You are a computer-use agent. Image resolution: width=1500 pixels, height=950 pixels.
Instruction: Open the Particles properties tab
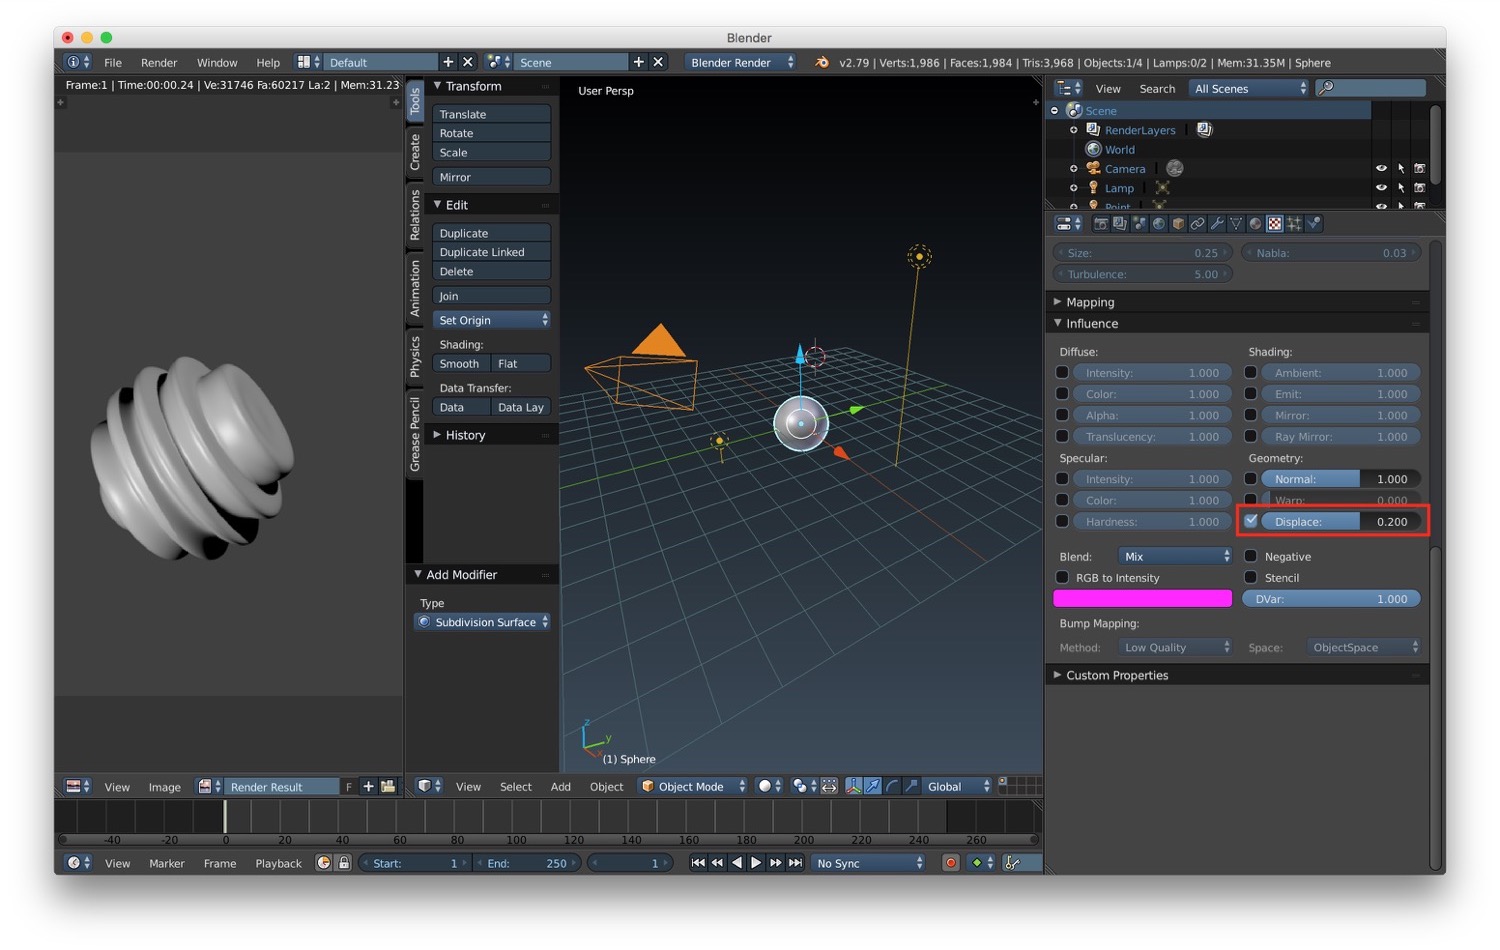click(1294, 224)
